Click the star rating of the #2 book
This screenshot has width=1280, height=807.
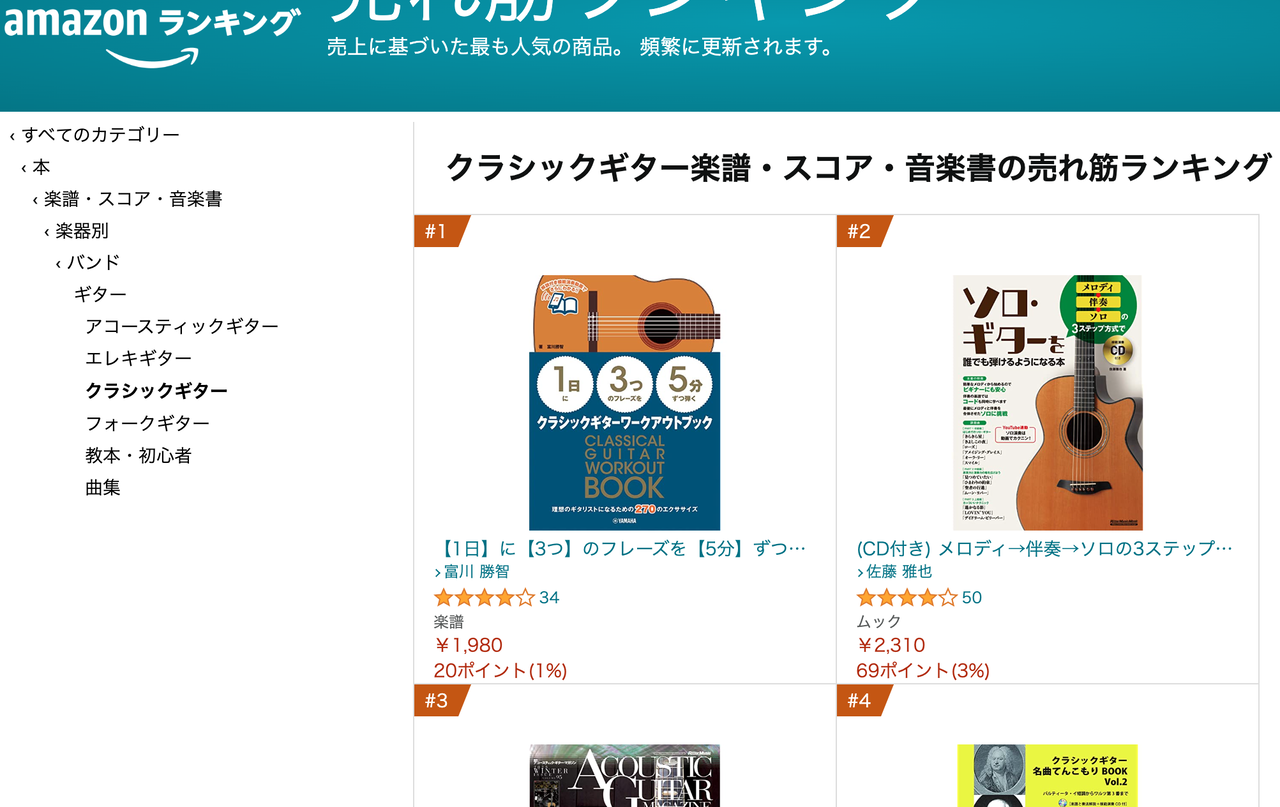pyautogui.click(x=908, y=598)
